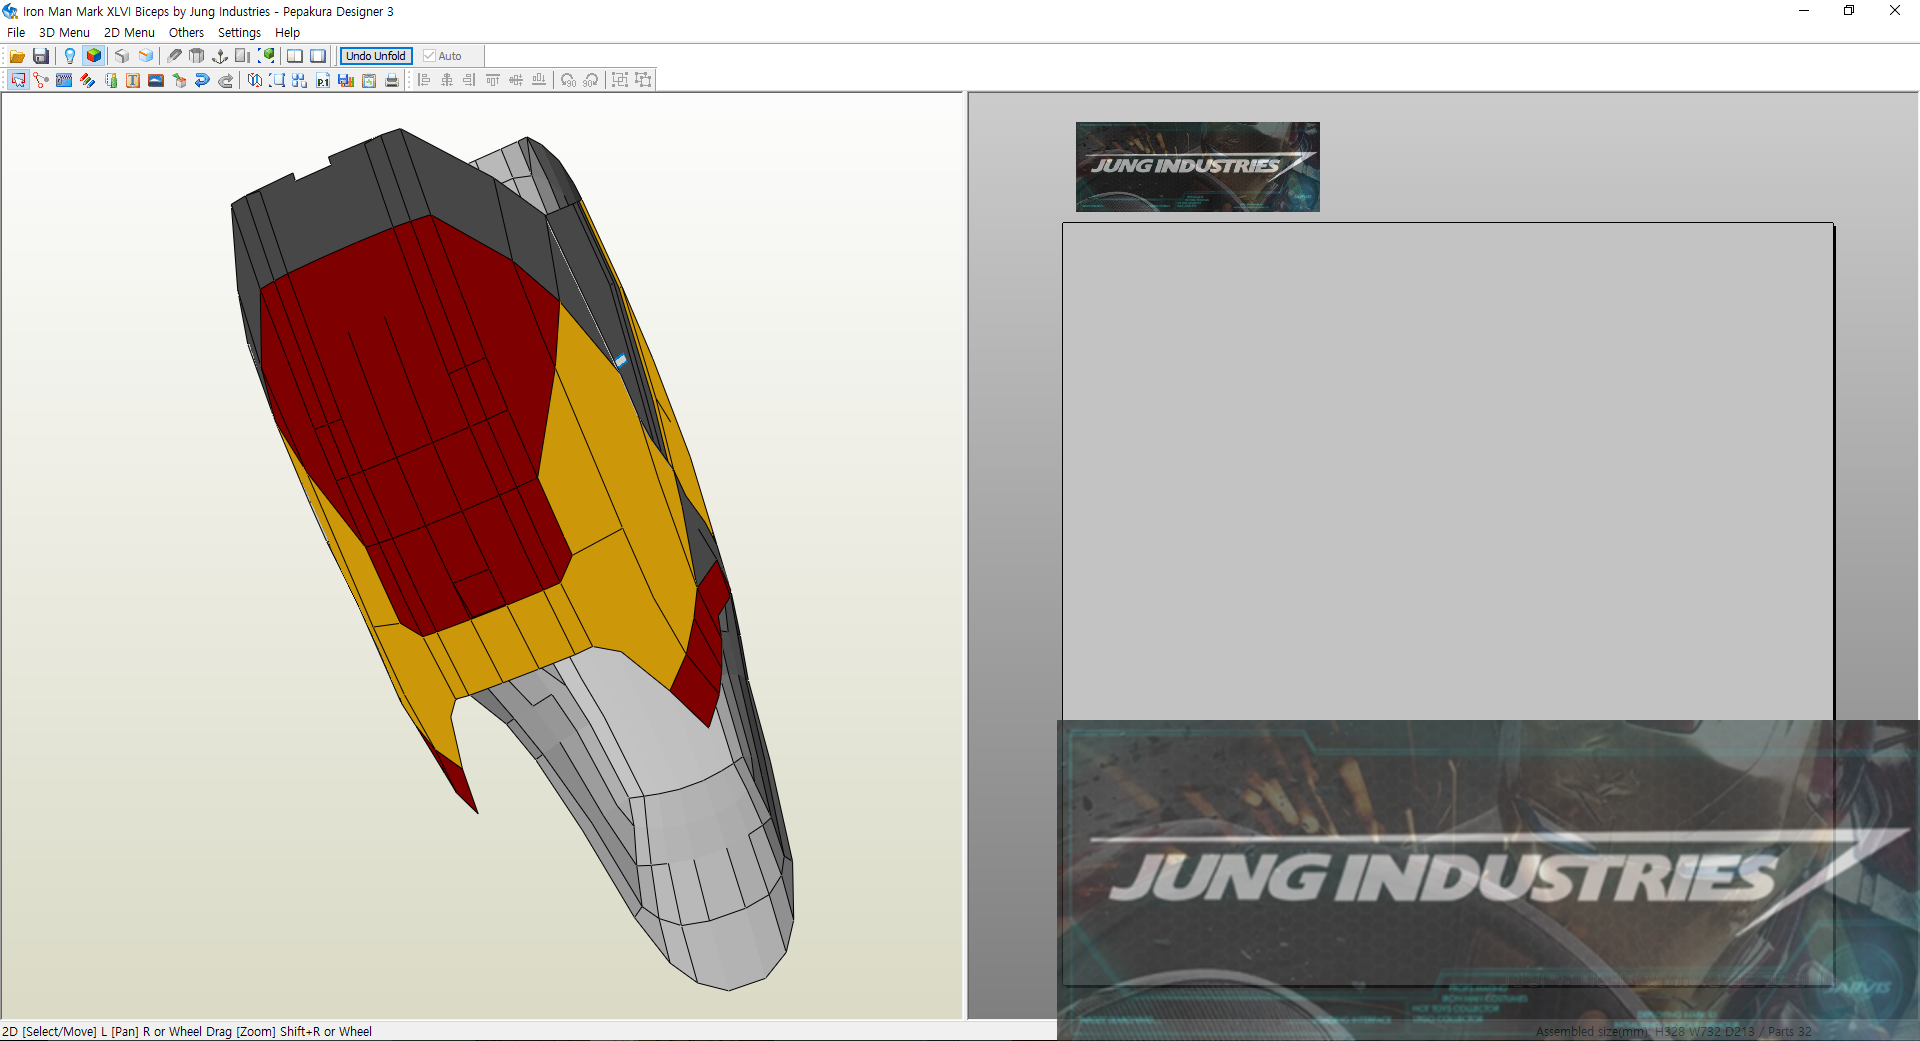The width and height of the screenshot is (1920, 1041).
Task: Open the Others menu
Action: (186, 32)
